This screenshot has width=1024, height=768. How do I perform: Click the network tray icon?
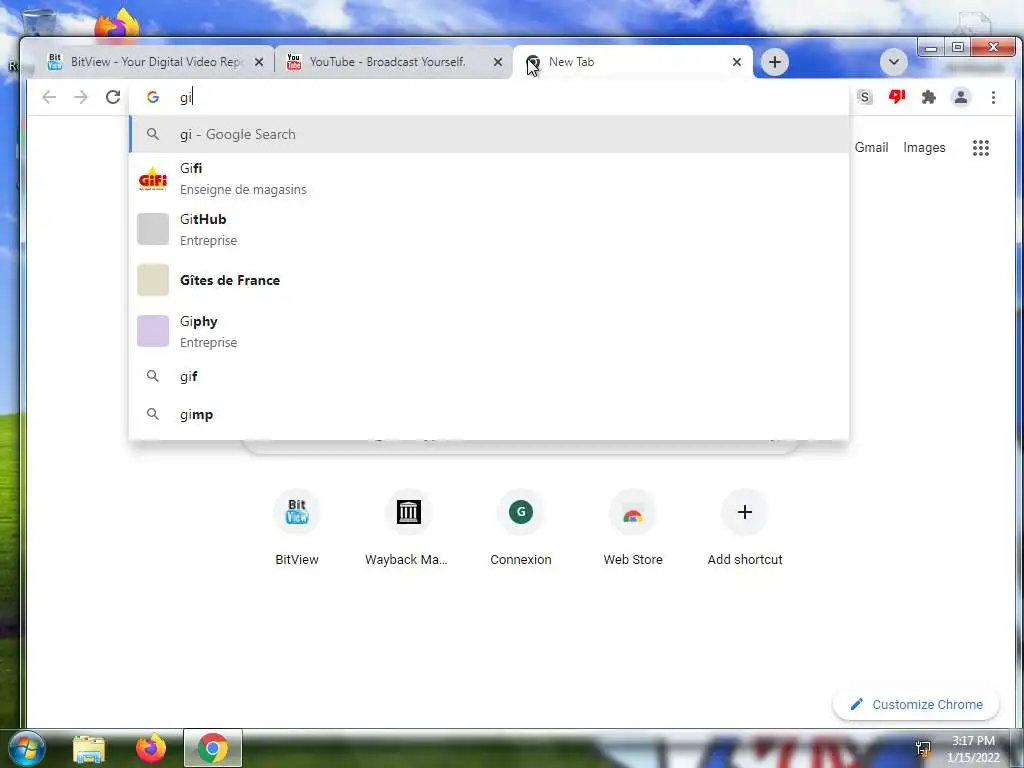923,748
